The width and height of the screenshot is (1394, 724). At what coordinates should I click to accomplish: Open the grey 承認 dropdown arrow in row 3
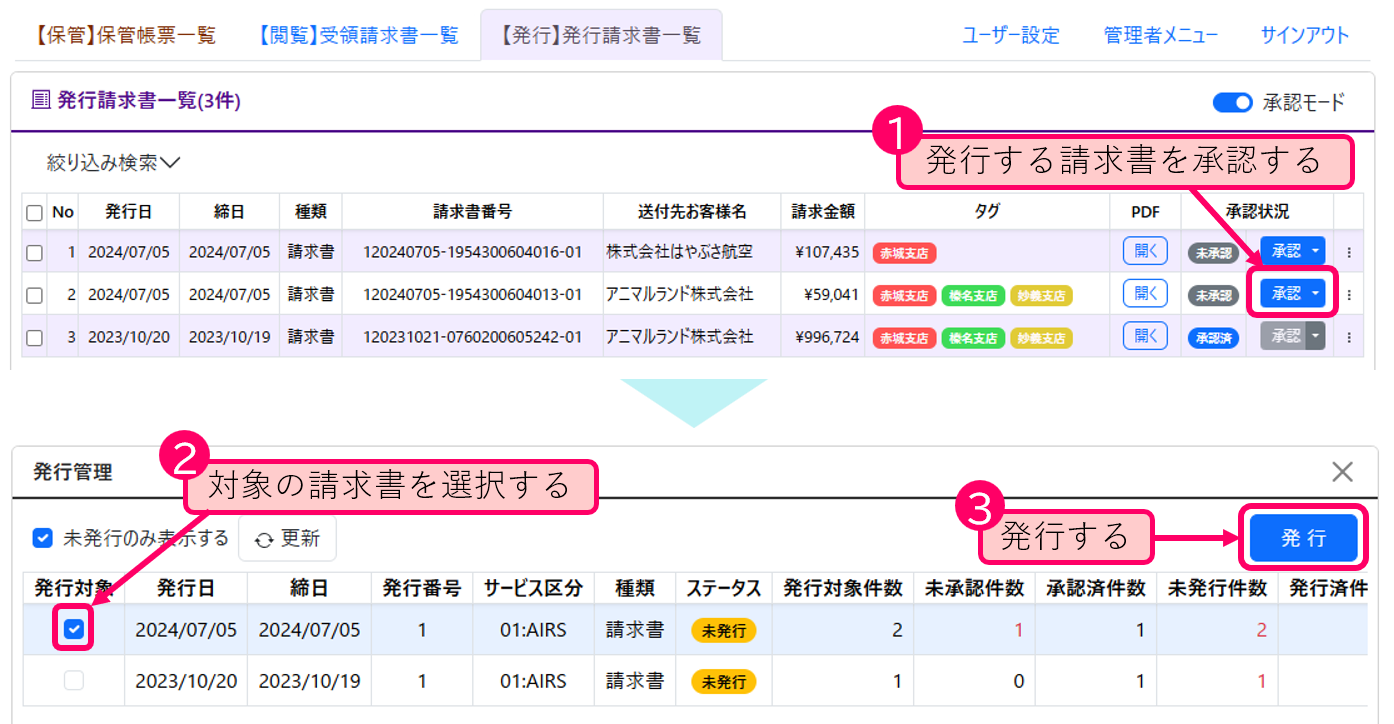[x=1316, y=336]
